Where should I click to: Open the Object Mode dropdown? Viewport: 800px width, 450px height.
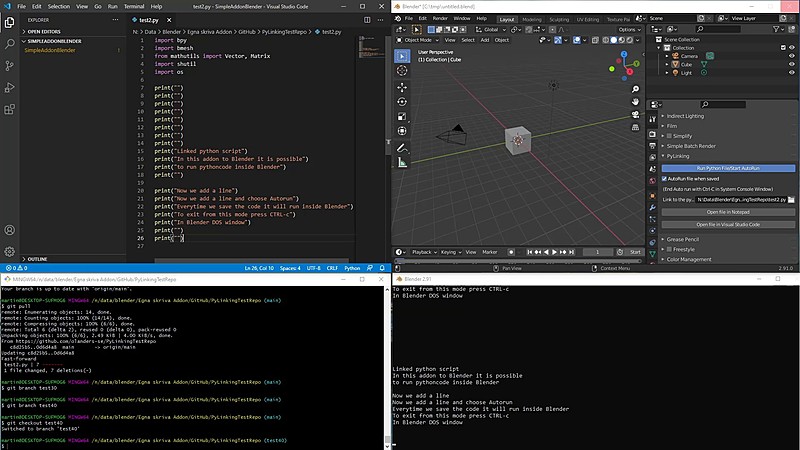coord(418,40)
